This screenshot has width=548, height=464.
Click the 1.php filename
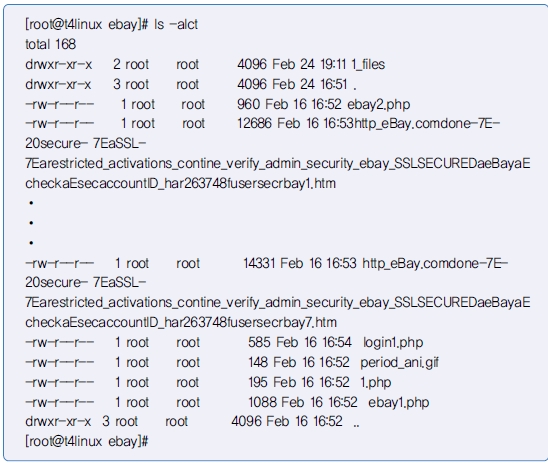[x=376, y=383]
